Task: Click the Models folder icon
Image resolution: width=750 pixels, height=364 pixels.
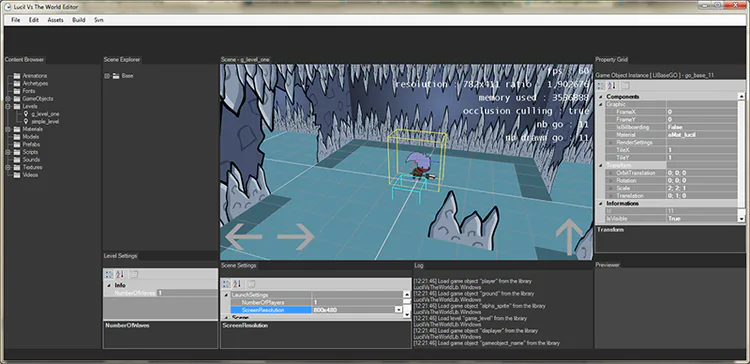Action: [17, 137]
